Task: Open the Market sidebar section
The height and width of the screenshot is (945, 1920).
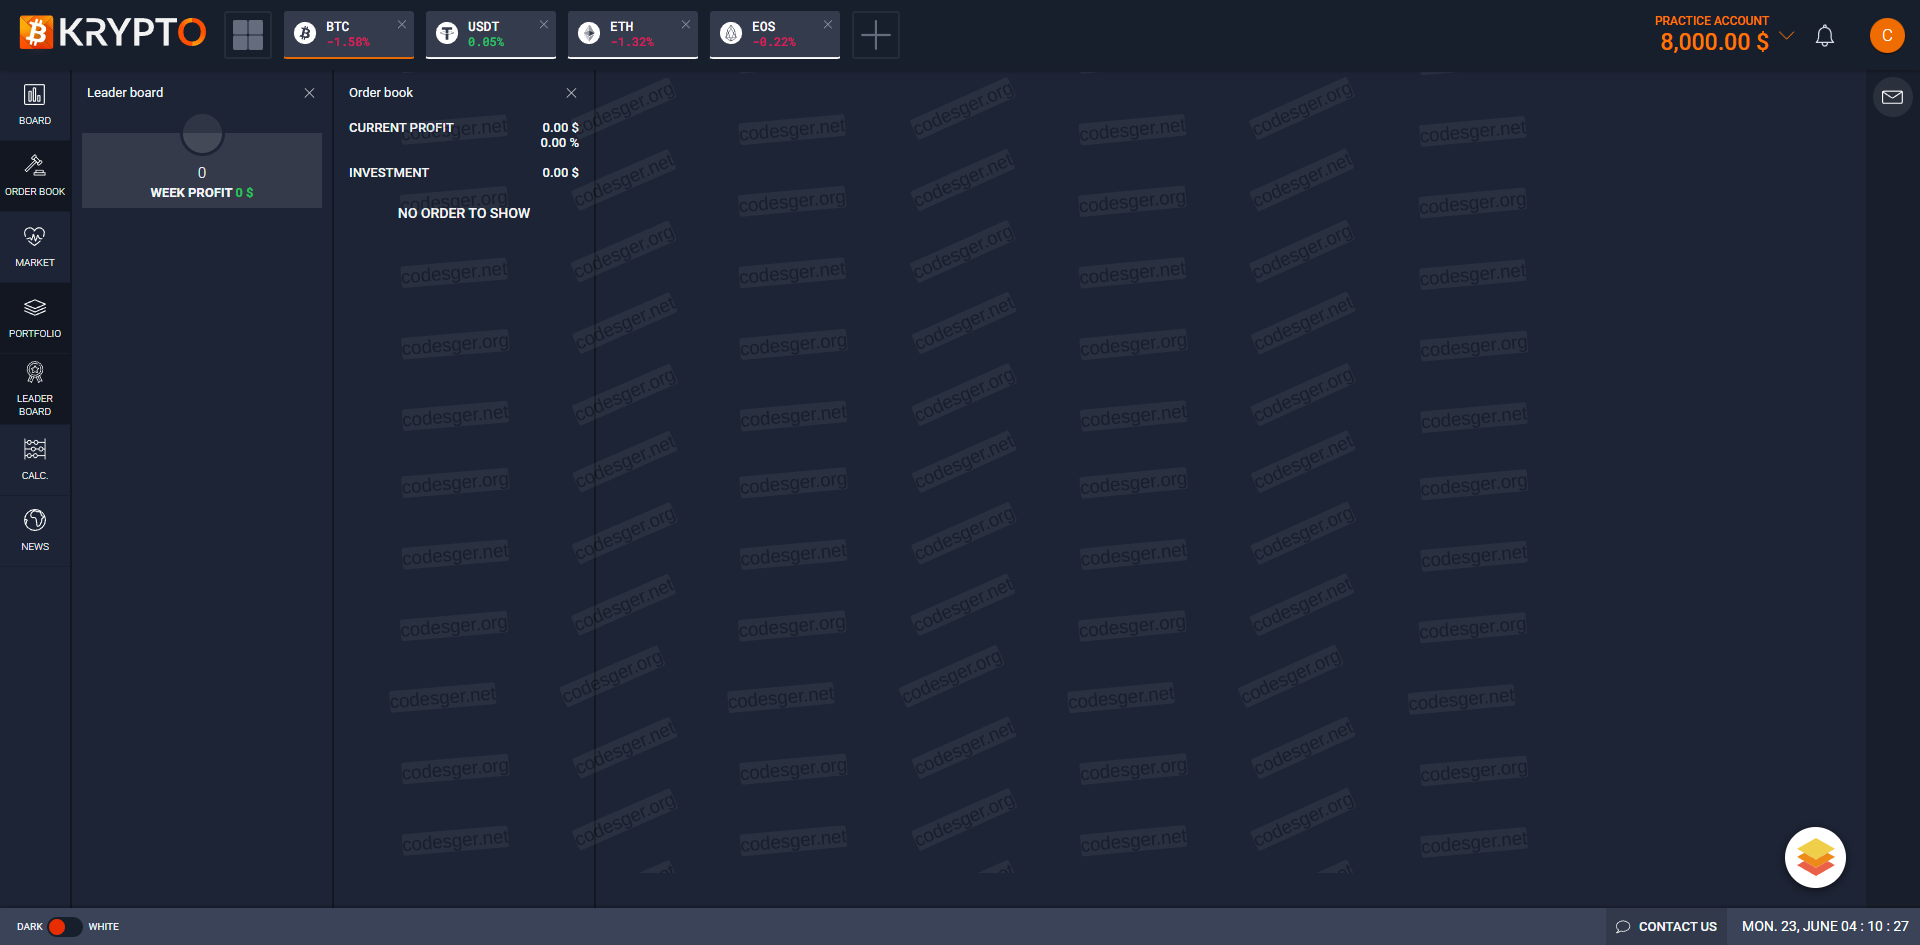Action: click(35, 247)
